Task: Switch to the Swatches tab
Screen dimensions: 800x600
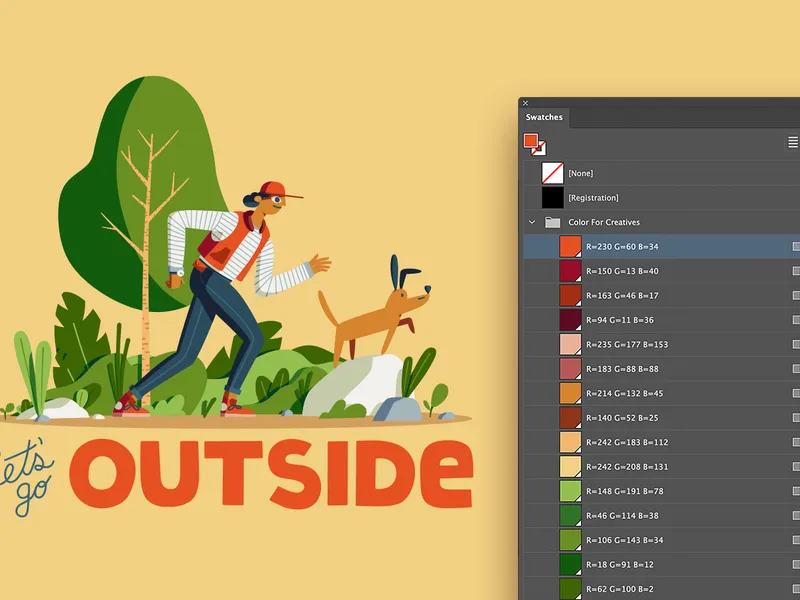Action: 544,117
